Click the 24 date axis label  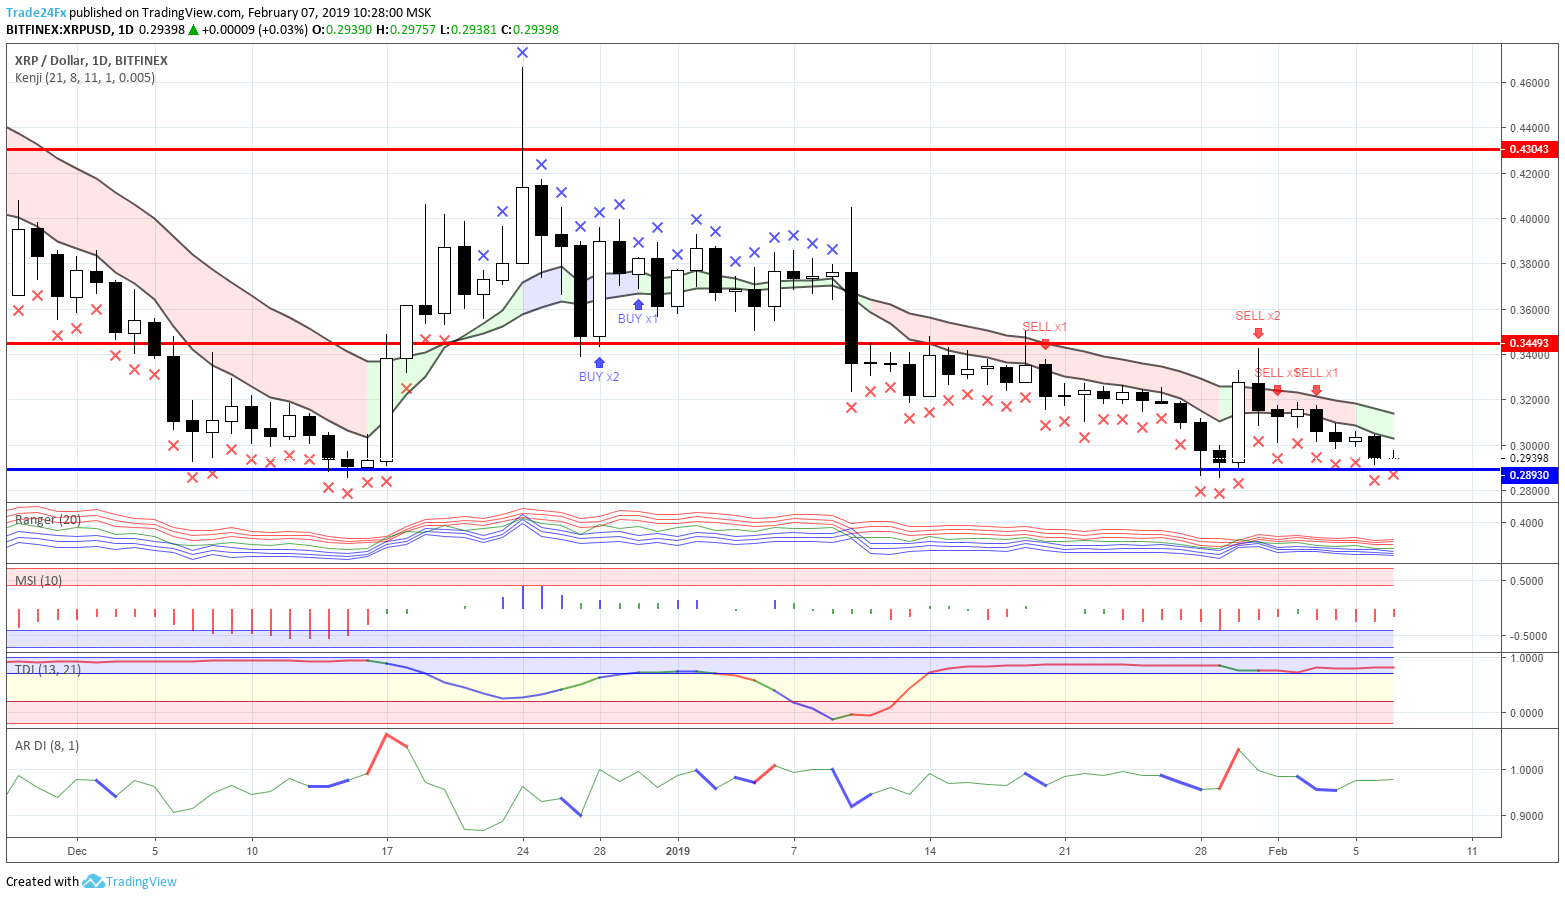[522, 851]
